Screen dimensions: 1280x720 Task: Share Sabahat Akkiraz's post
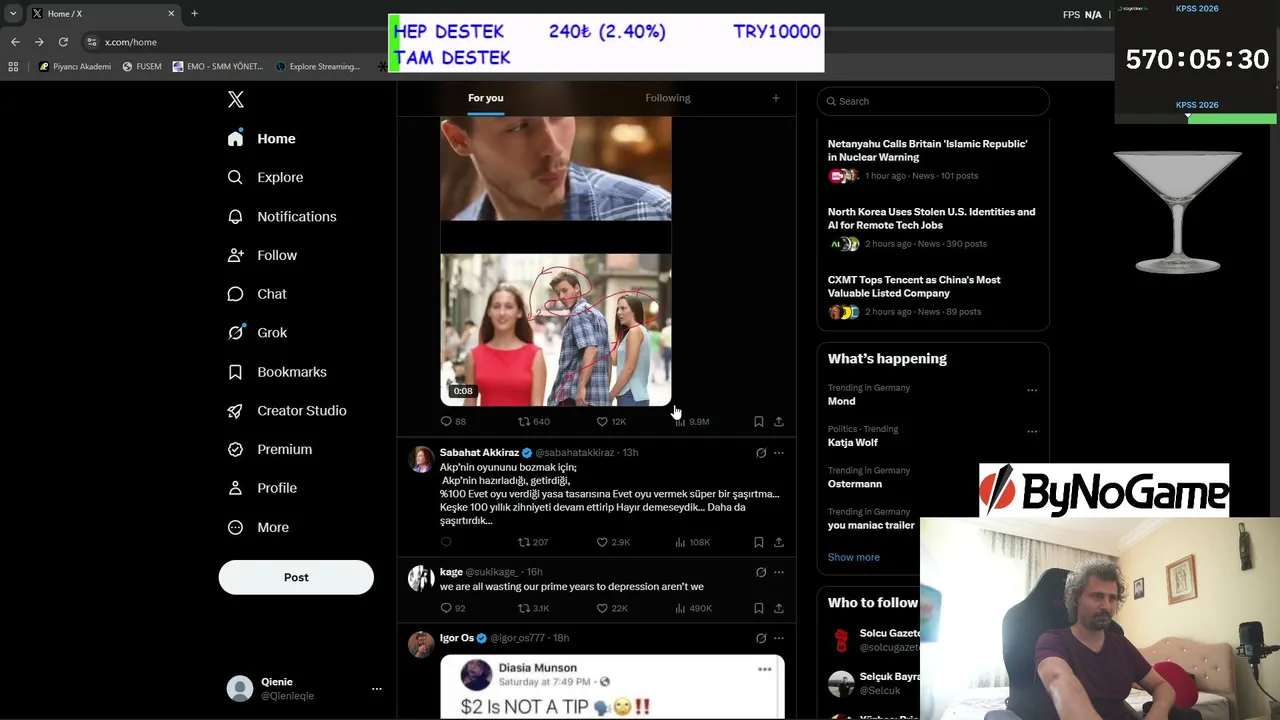pyautogui.click(x=779, y=542)
